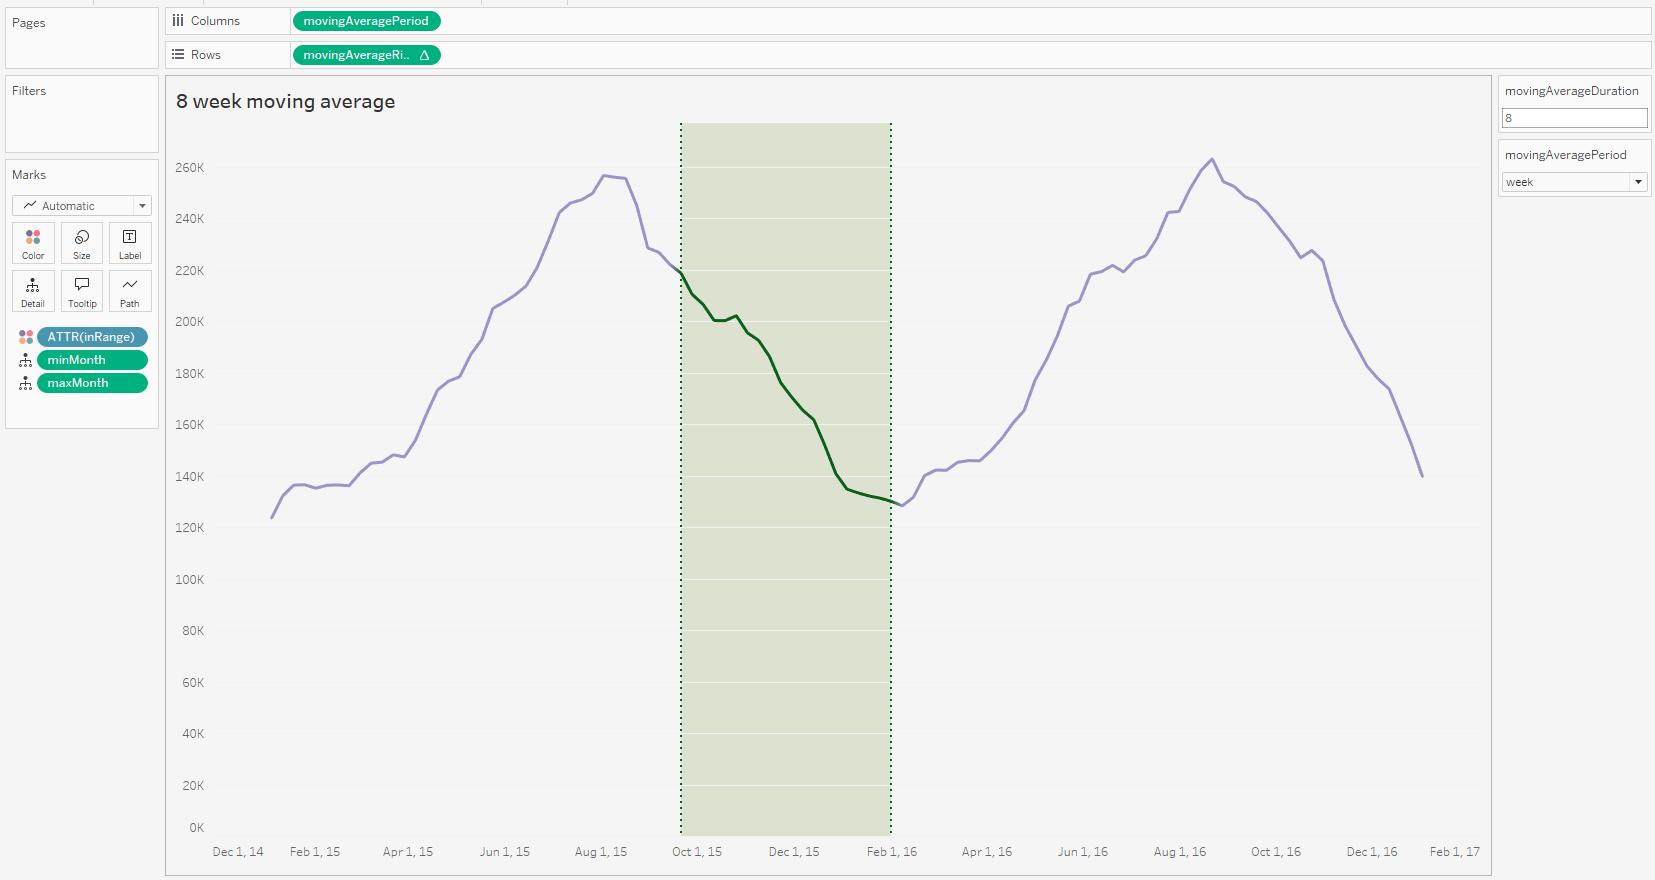This screenshot has height=880, width=1655.
Task: Click the Feb 1, 17 x-axis label
Action: click(x=1455, y=852)
